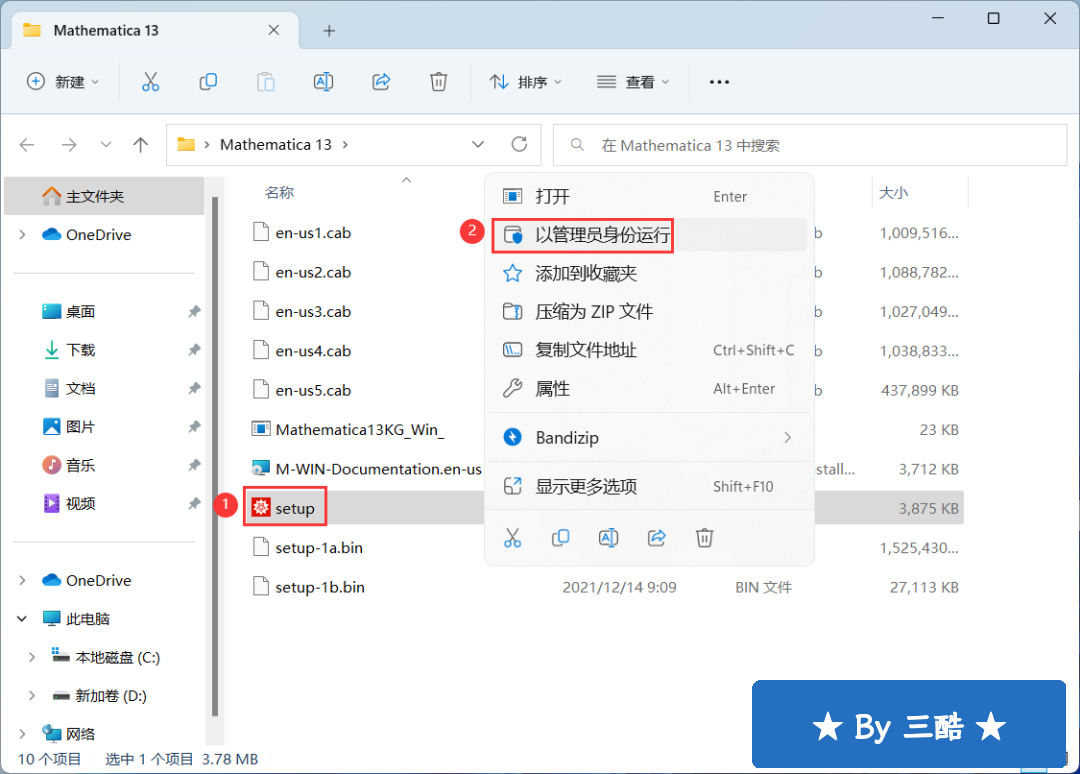This screenshot has width=1080, height=774.
Task: Share via the context menu share icon
Action: pos(656,538)
